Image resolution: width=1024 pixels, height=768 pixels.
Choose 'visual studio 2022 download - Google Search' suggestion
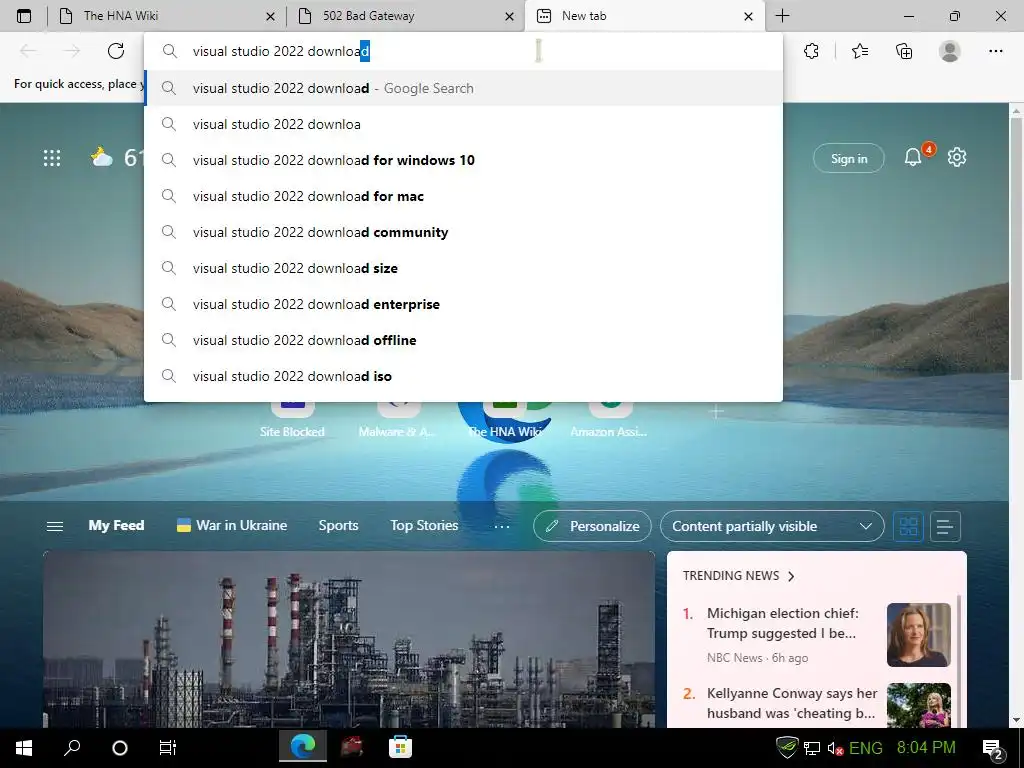(x=463, y=88)
